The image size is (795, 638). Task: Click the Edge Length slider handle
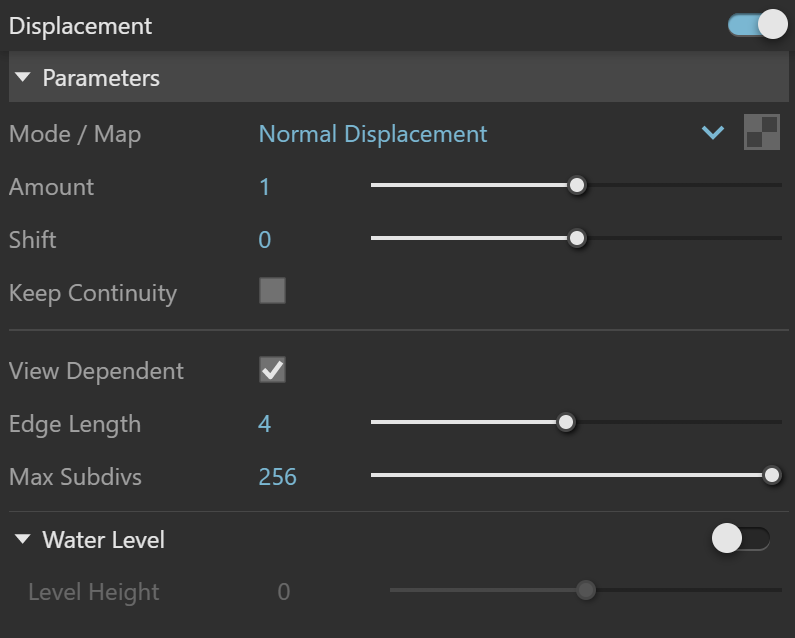566,422
